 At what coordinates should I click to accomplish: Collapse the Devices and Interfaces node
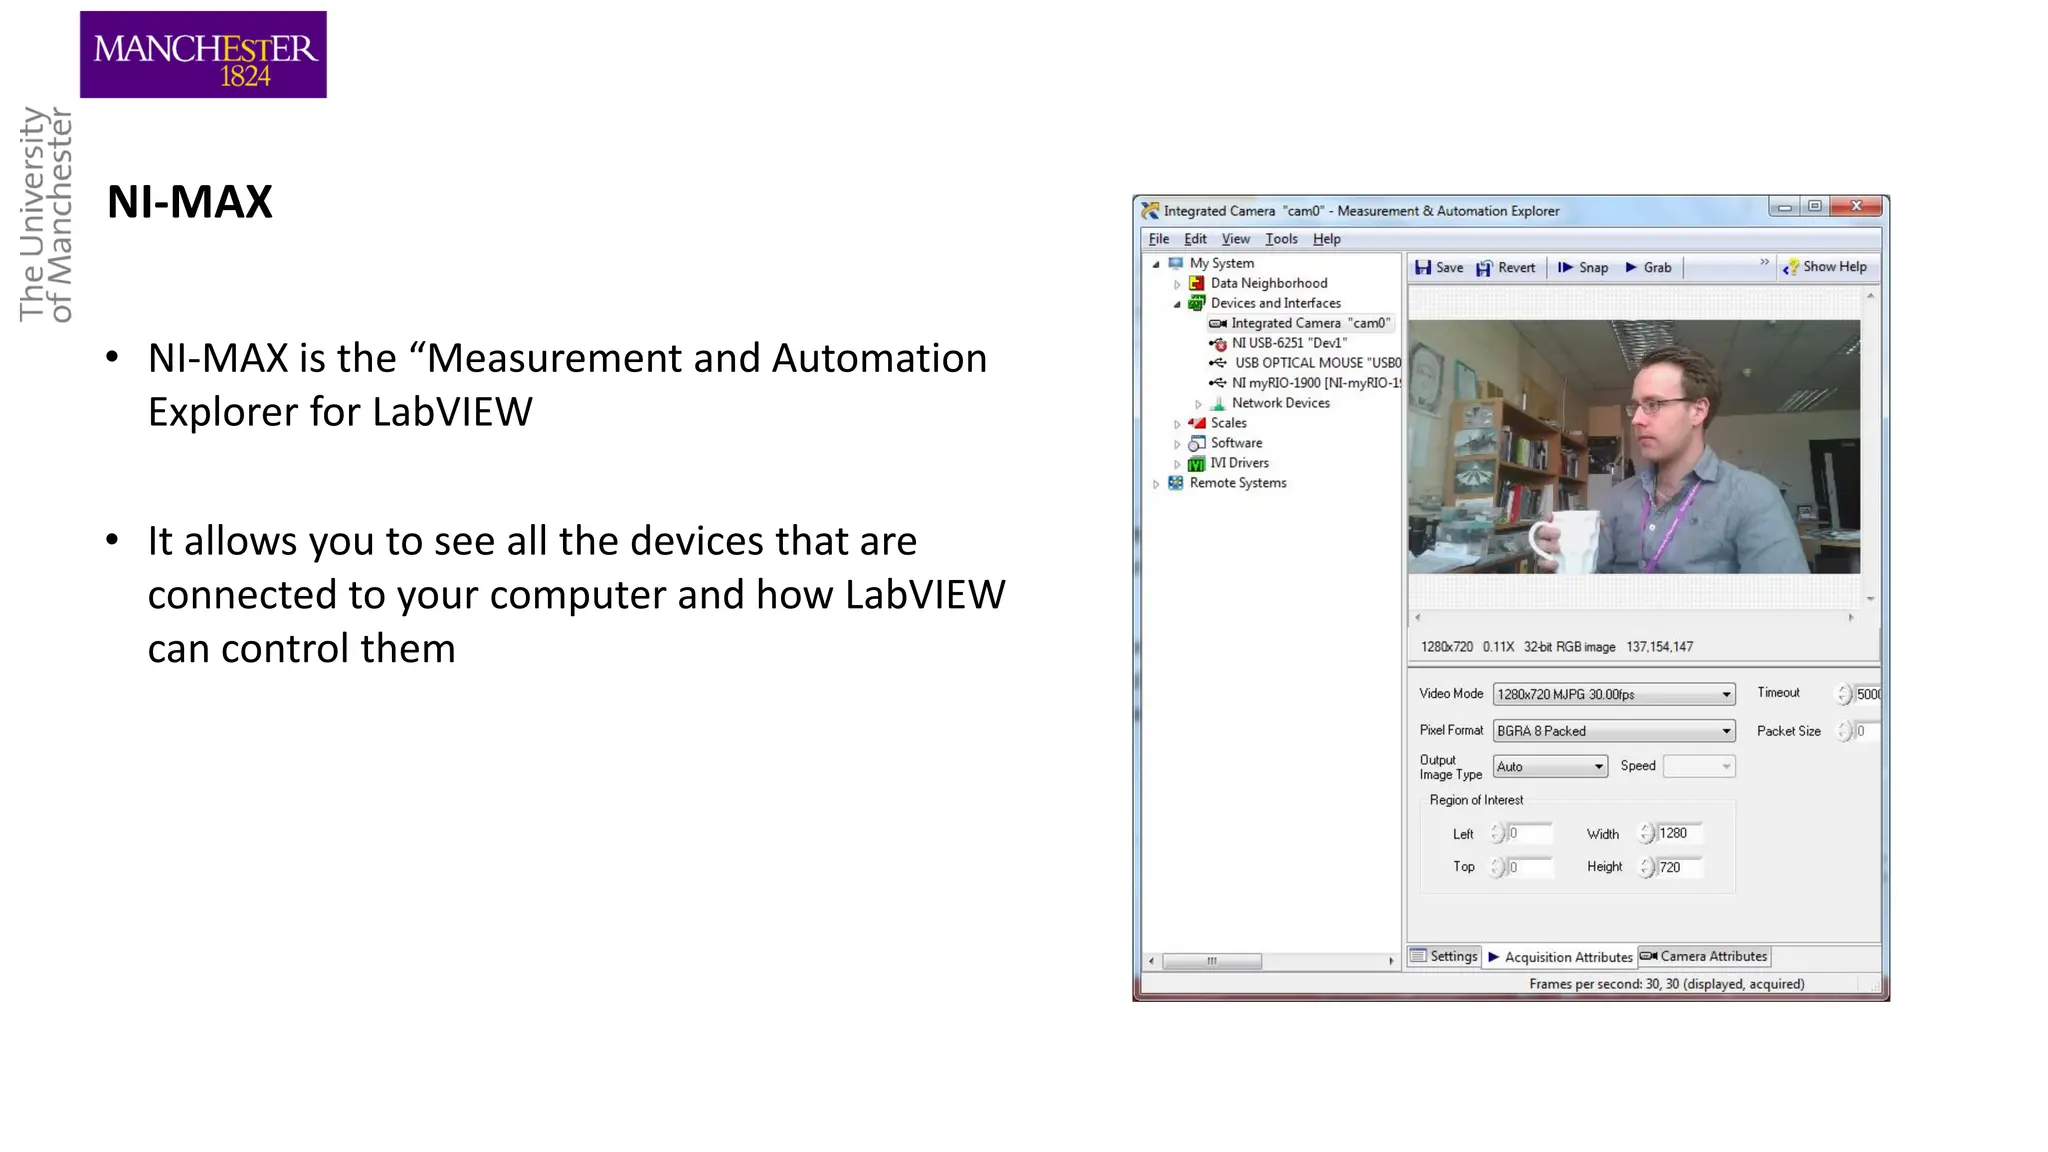point(1177,304)
